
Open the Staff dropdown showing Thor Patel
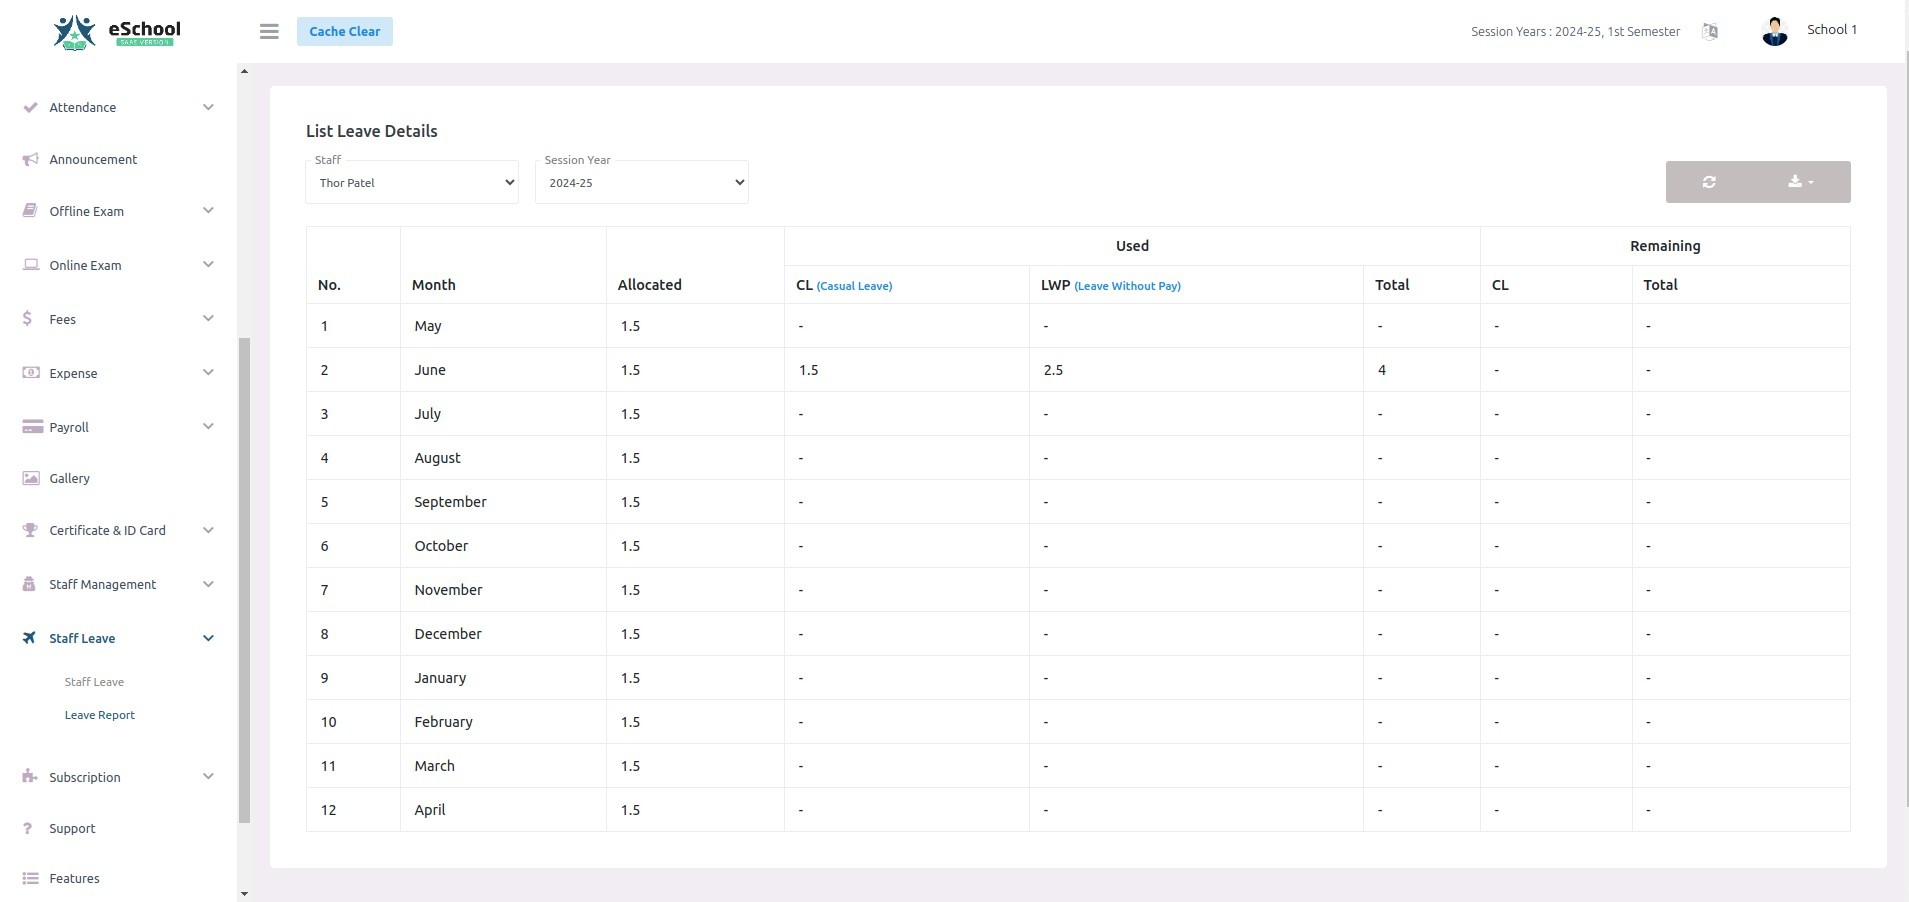click(x=412, y=183)
